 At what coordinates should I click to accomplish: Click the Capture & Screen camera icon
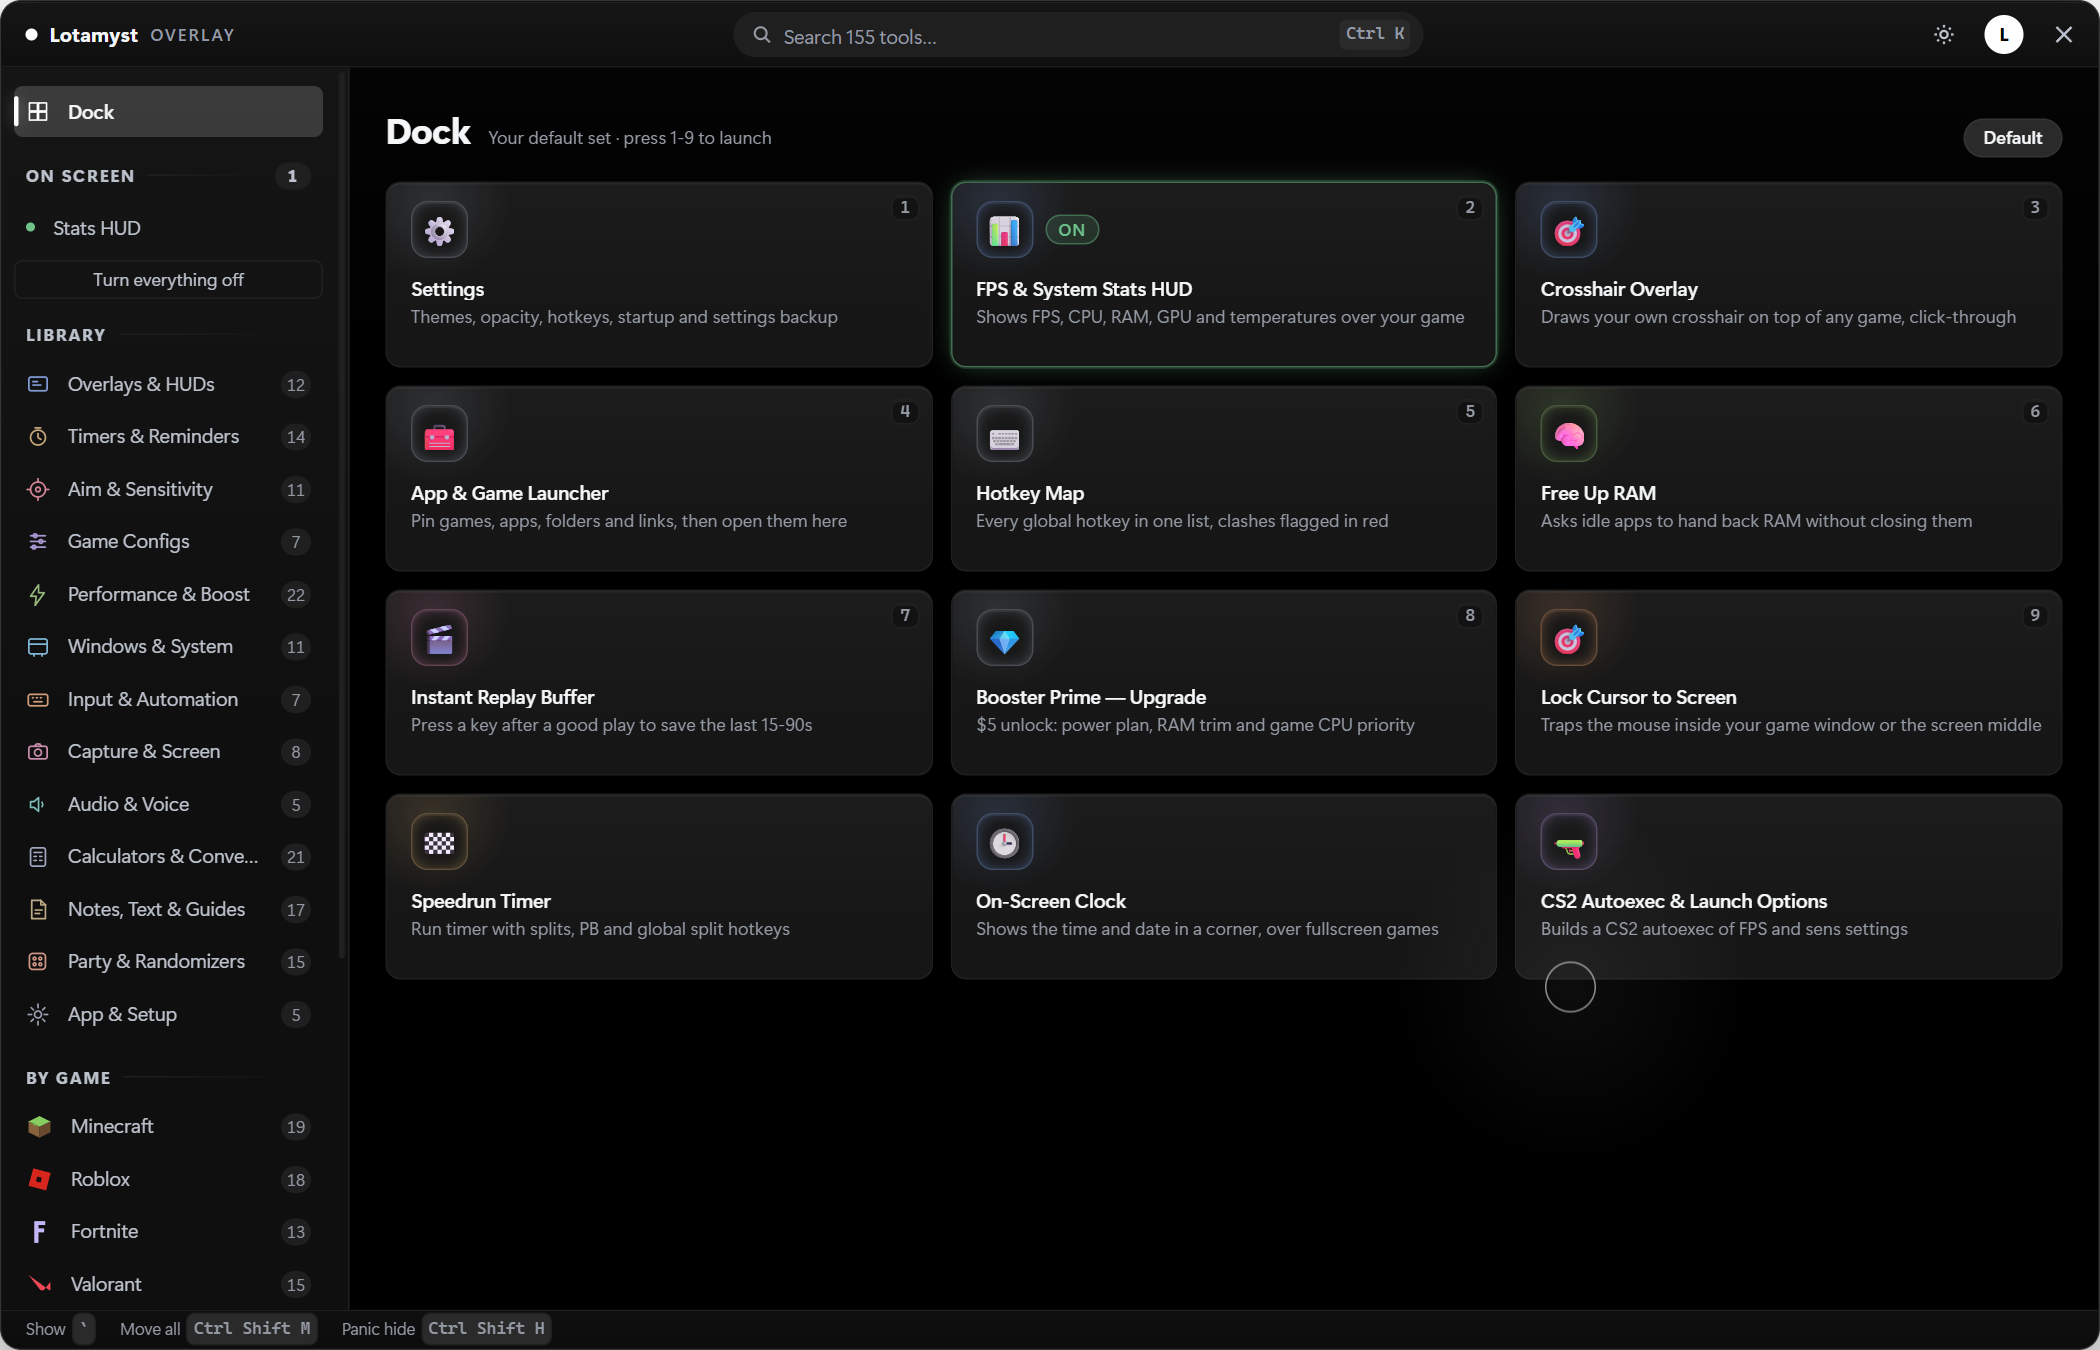tap(38, 752)
